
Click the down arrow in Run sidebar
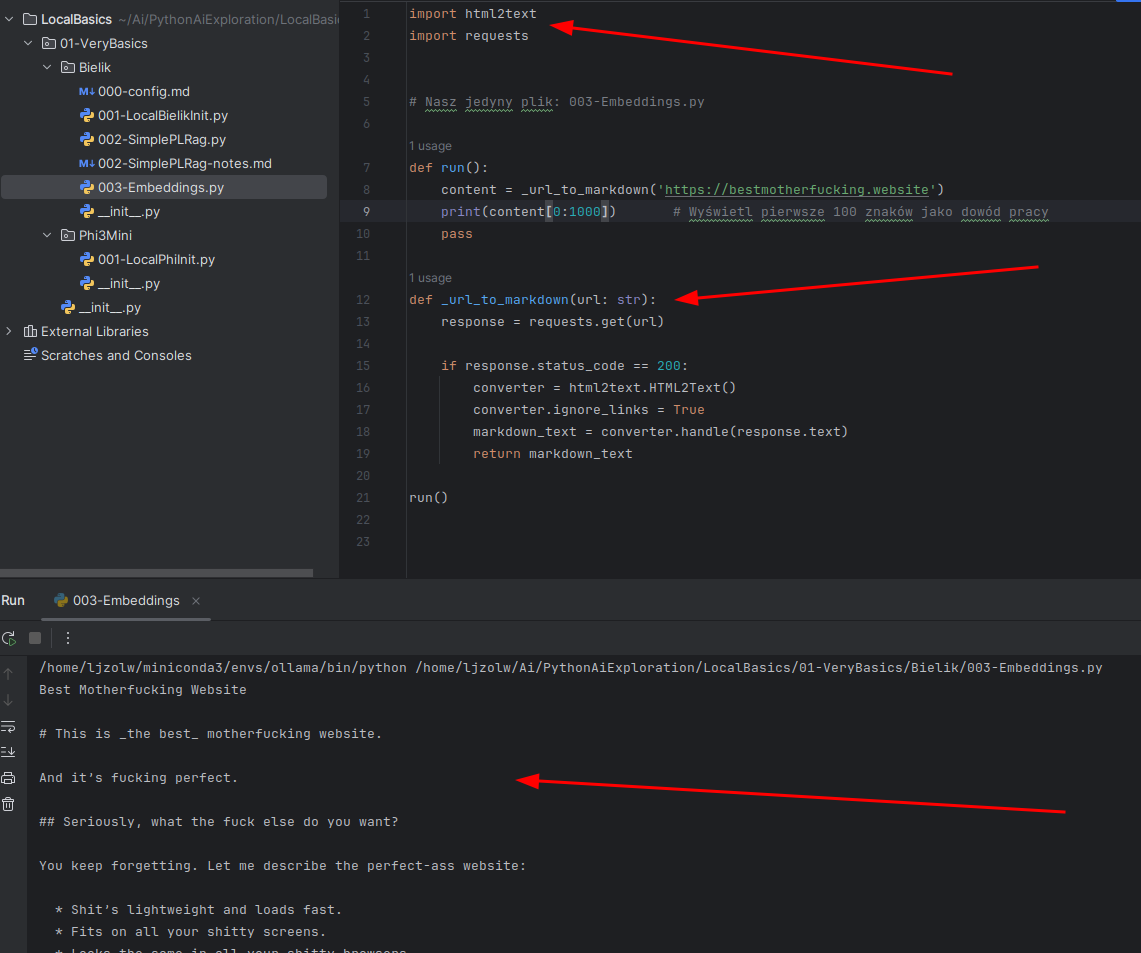coord(9,700)
